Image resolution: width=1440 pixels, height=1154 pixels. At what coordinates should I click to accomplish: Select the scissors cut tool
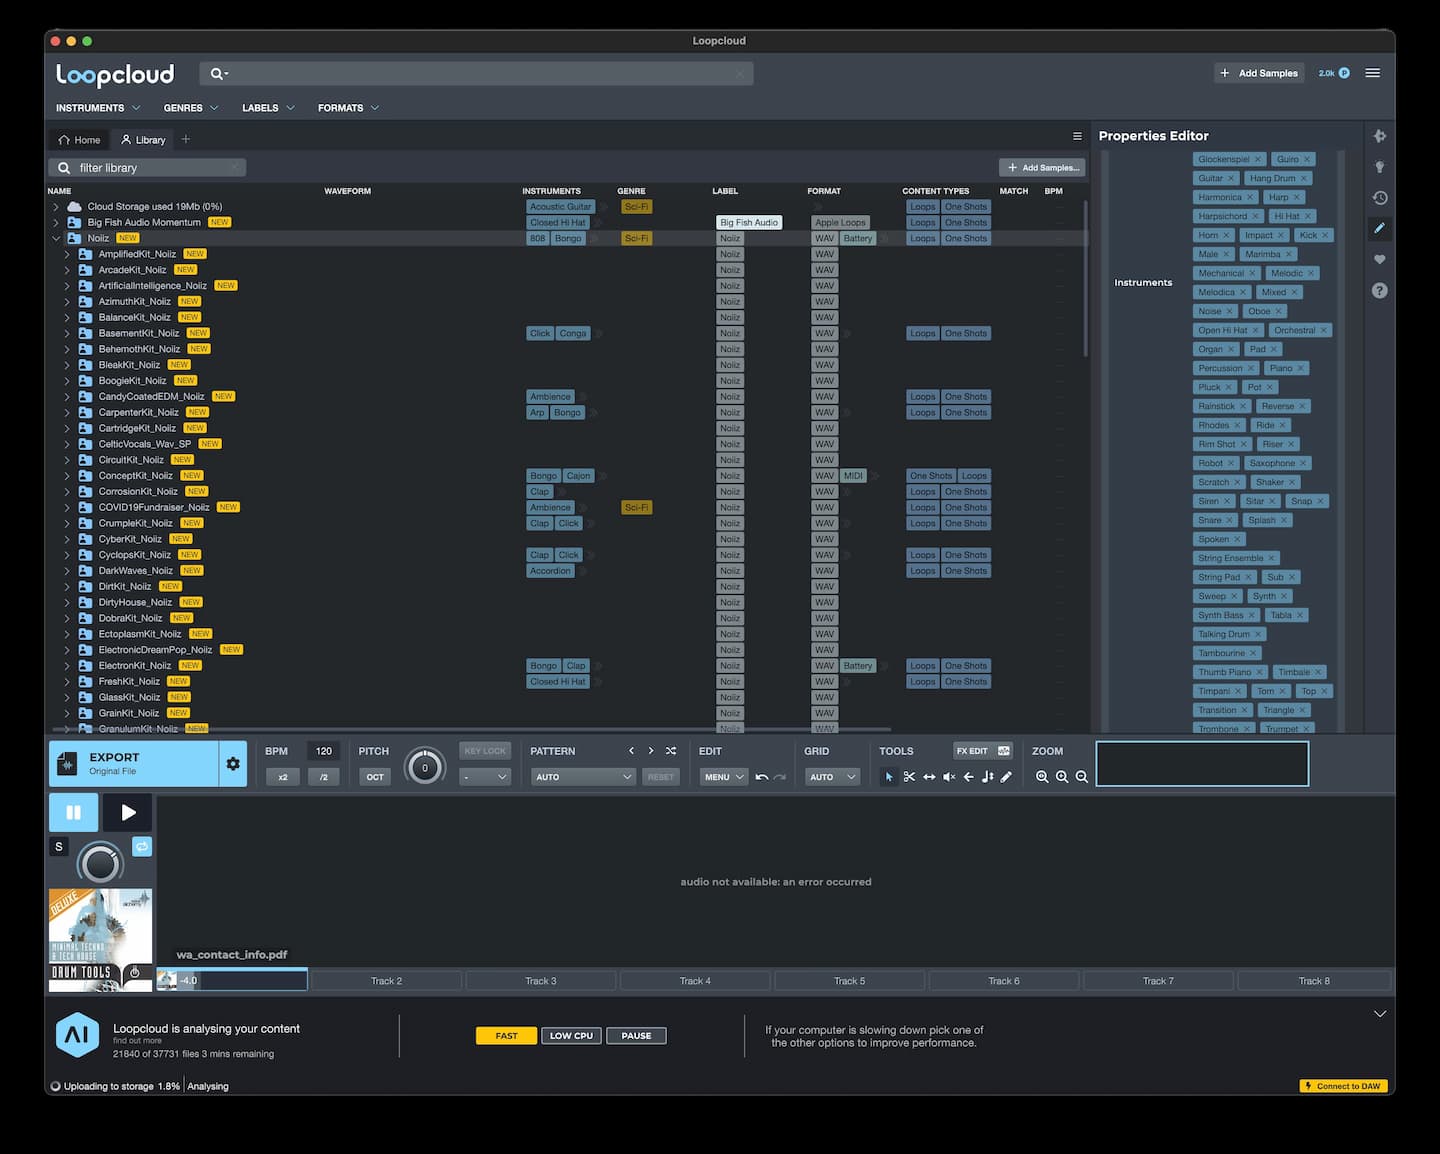pos(909,776)
